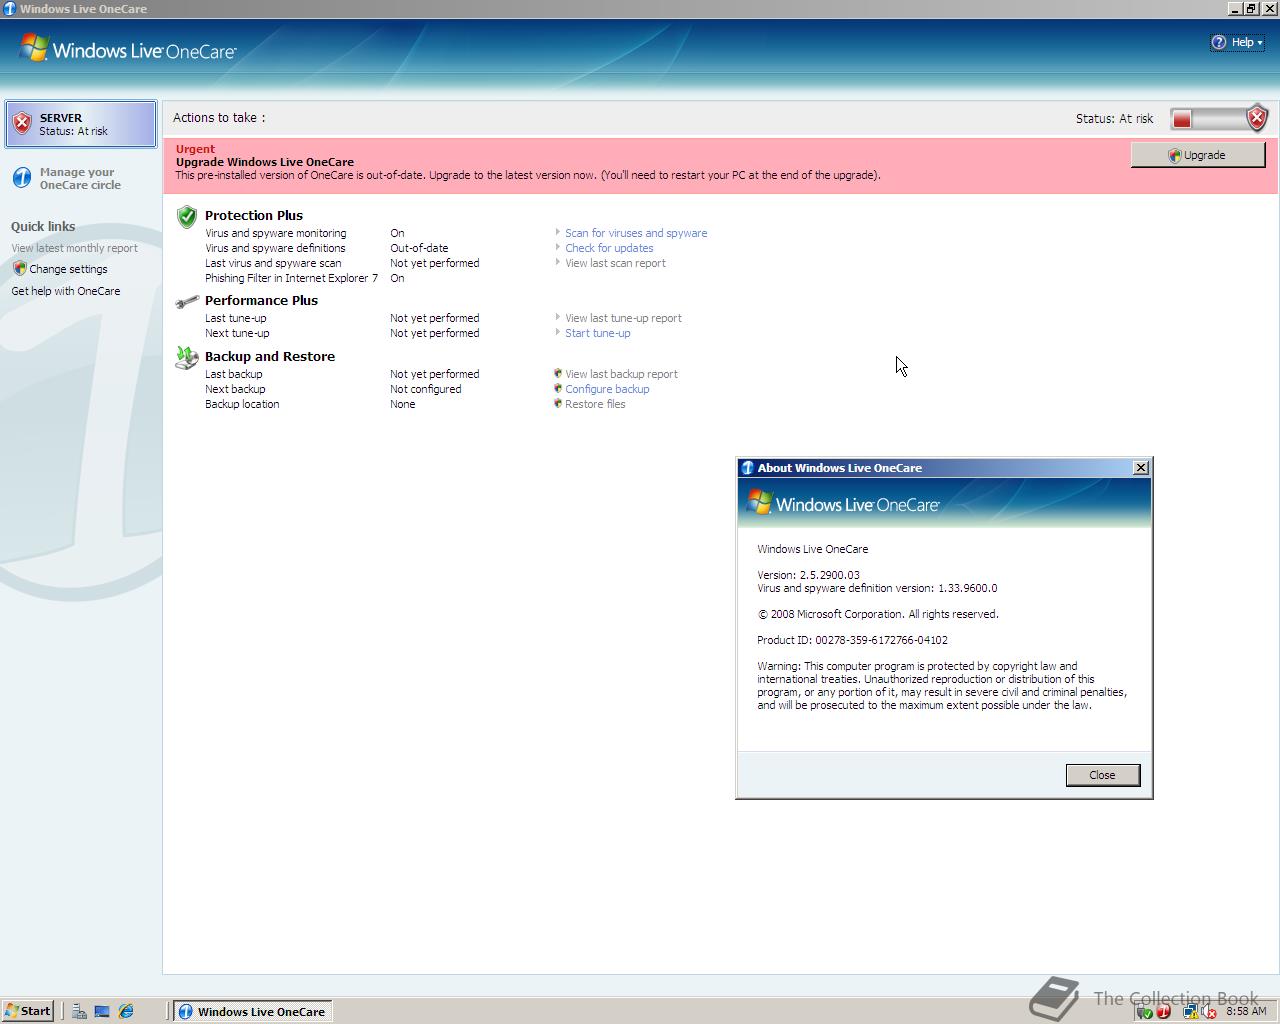Image resolution: width=1280 pixels, height=1024 pixels.
Task: Click the 'Urgent' alert label
Action: (x=195, y=149)
